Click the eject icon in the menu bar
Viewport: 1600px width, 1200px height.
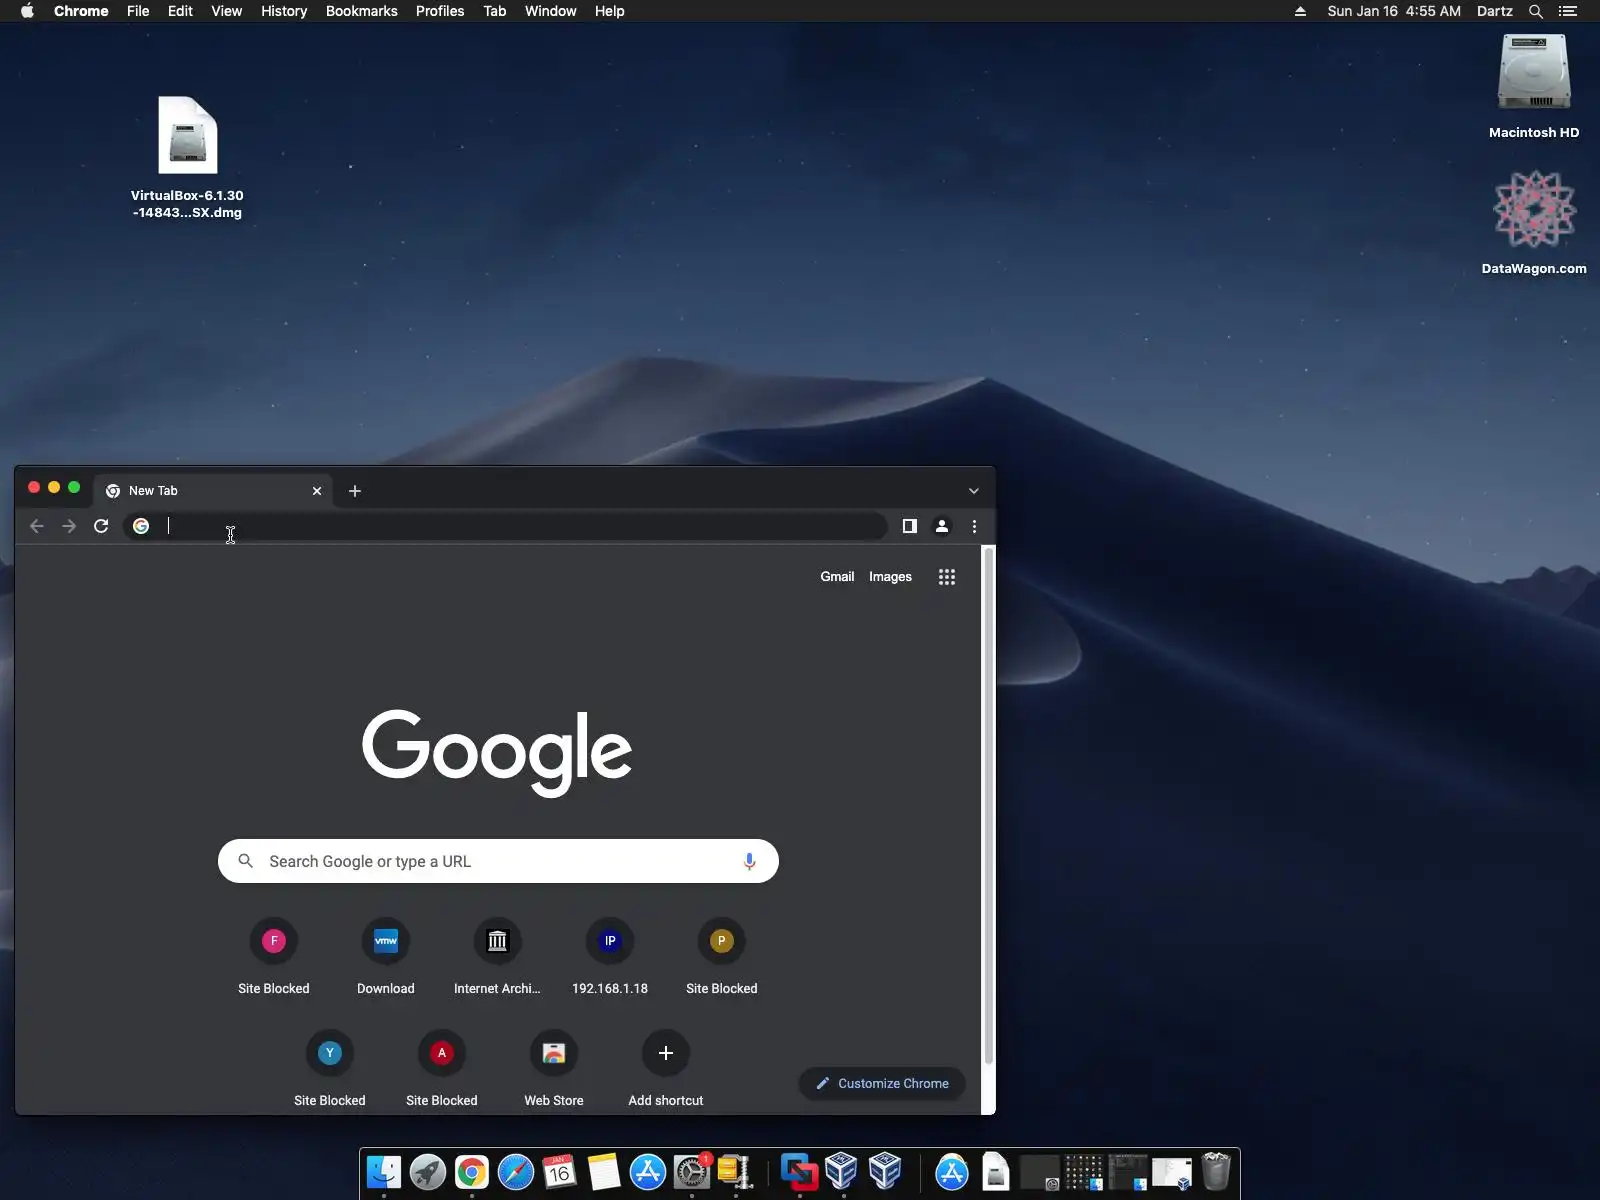pyautogui.click(x=1300, y=11)
